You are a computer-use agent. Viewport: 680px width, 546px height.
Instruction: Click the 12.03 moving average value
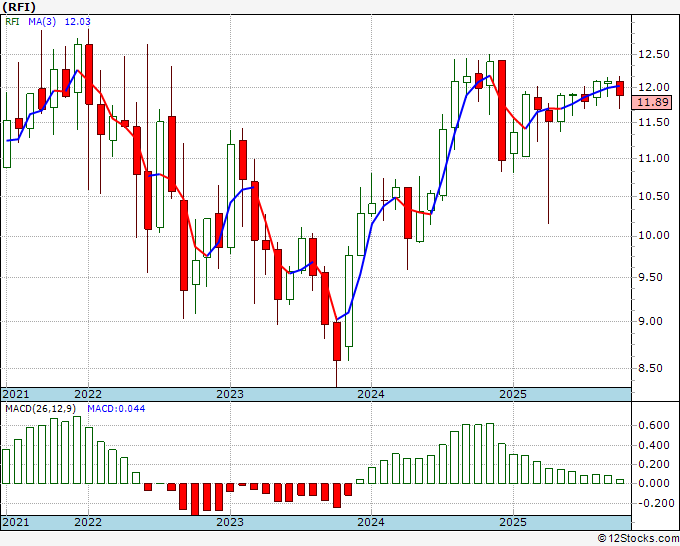78,21
